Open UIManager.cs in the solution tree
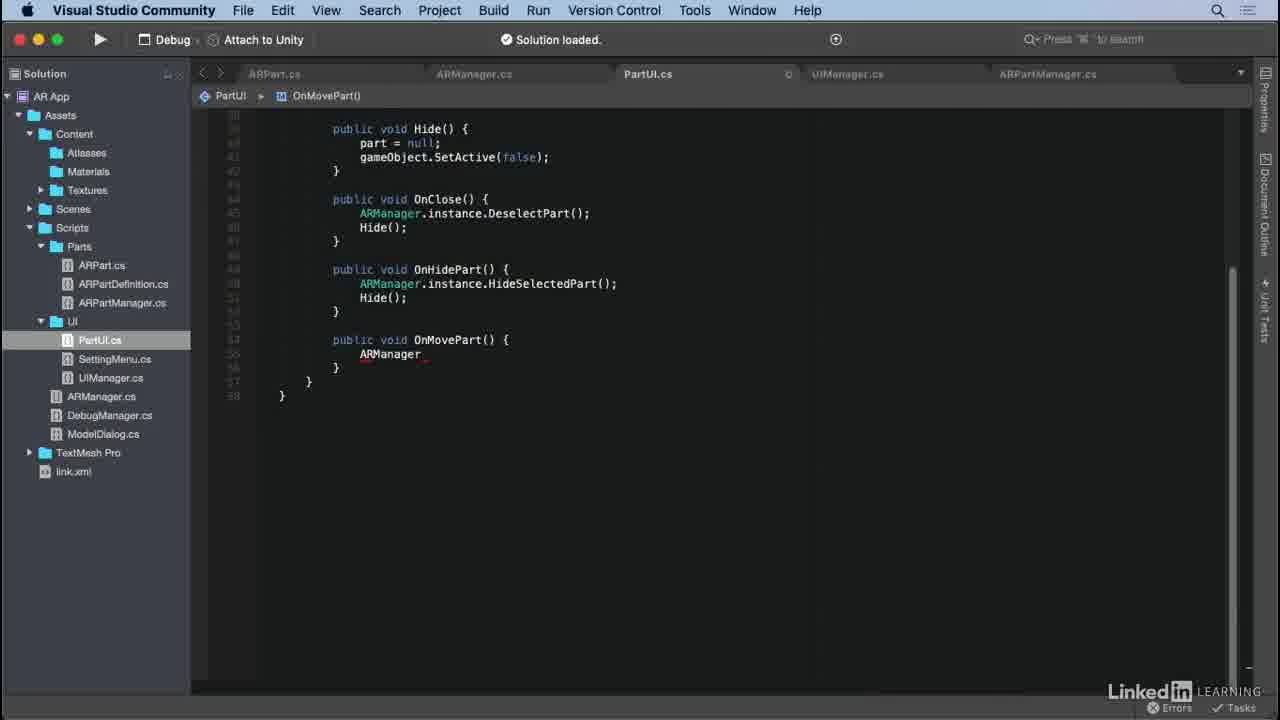Viewport: 1280px width, 720px height. [110, 378]
